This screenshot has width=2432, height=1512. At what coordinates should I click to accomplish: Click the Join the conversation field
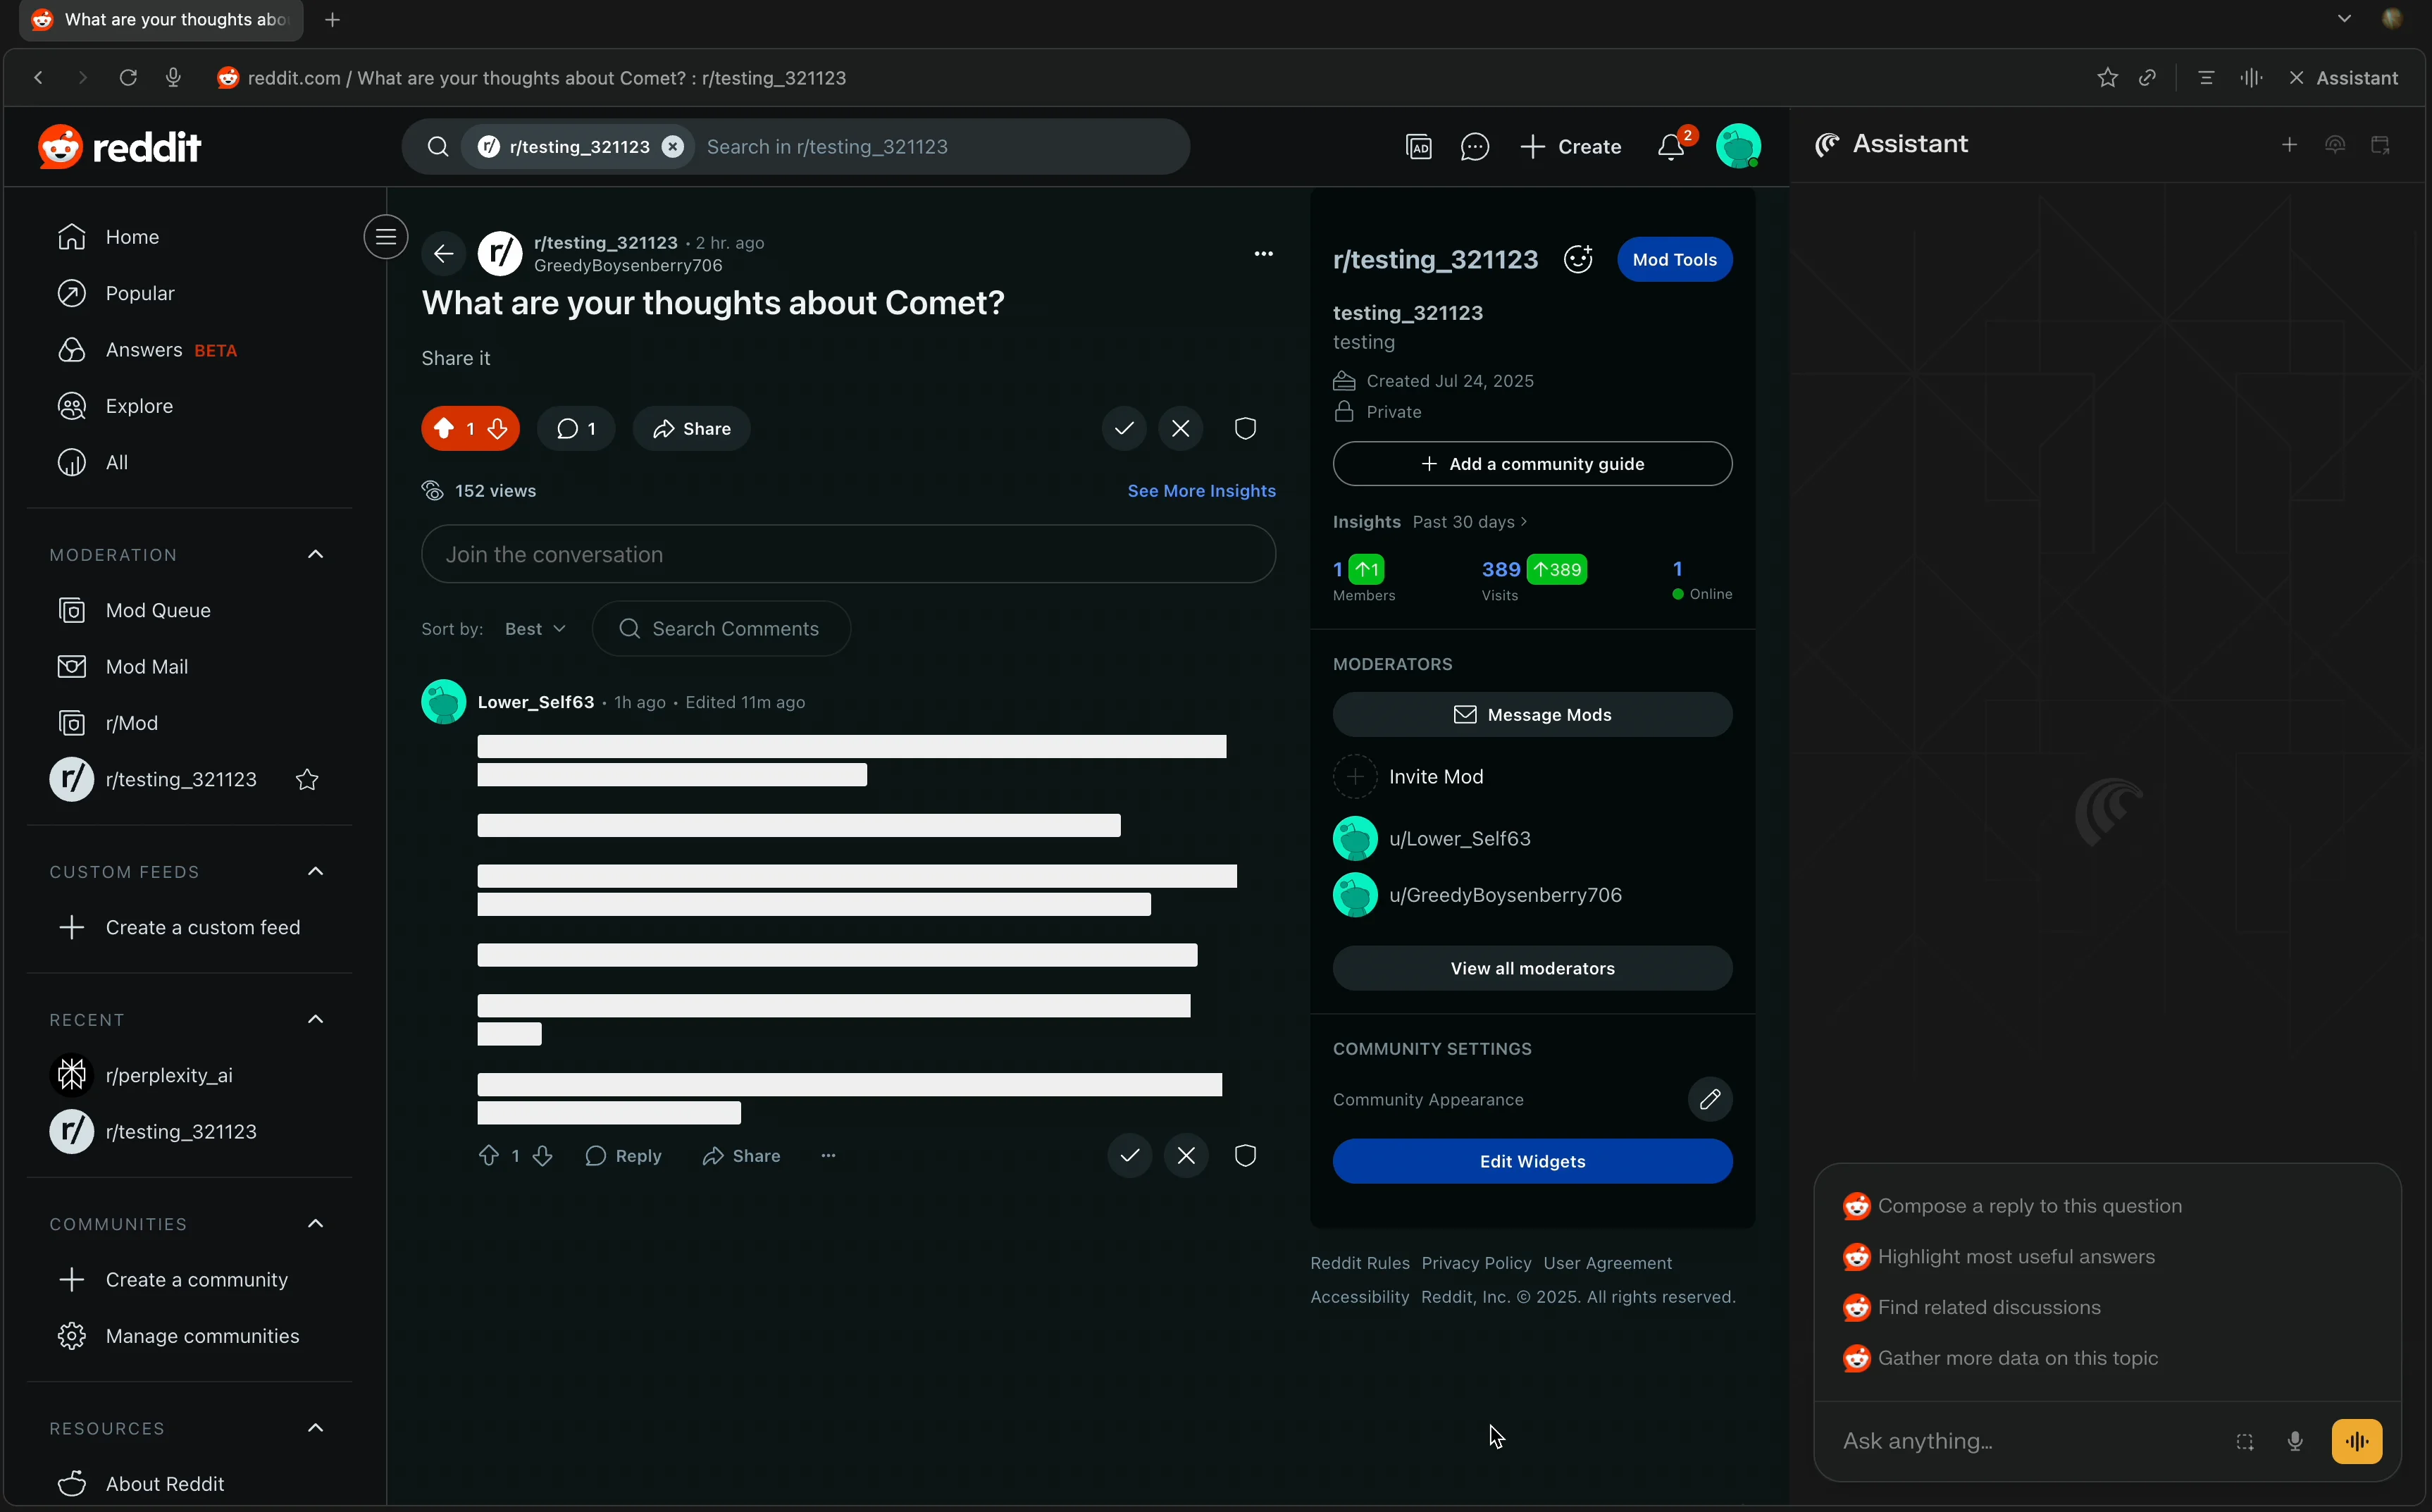(848, 555)
